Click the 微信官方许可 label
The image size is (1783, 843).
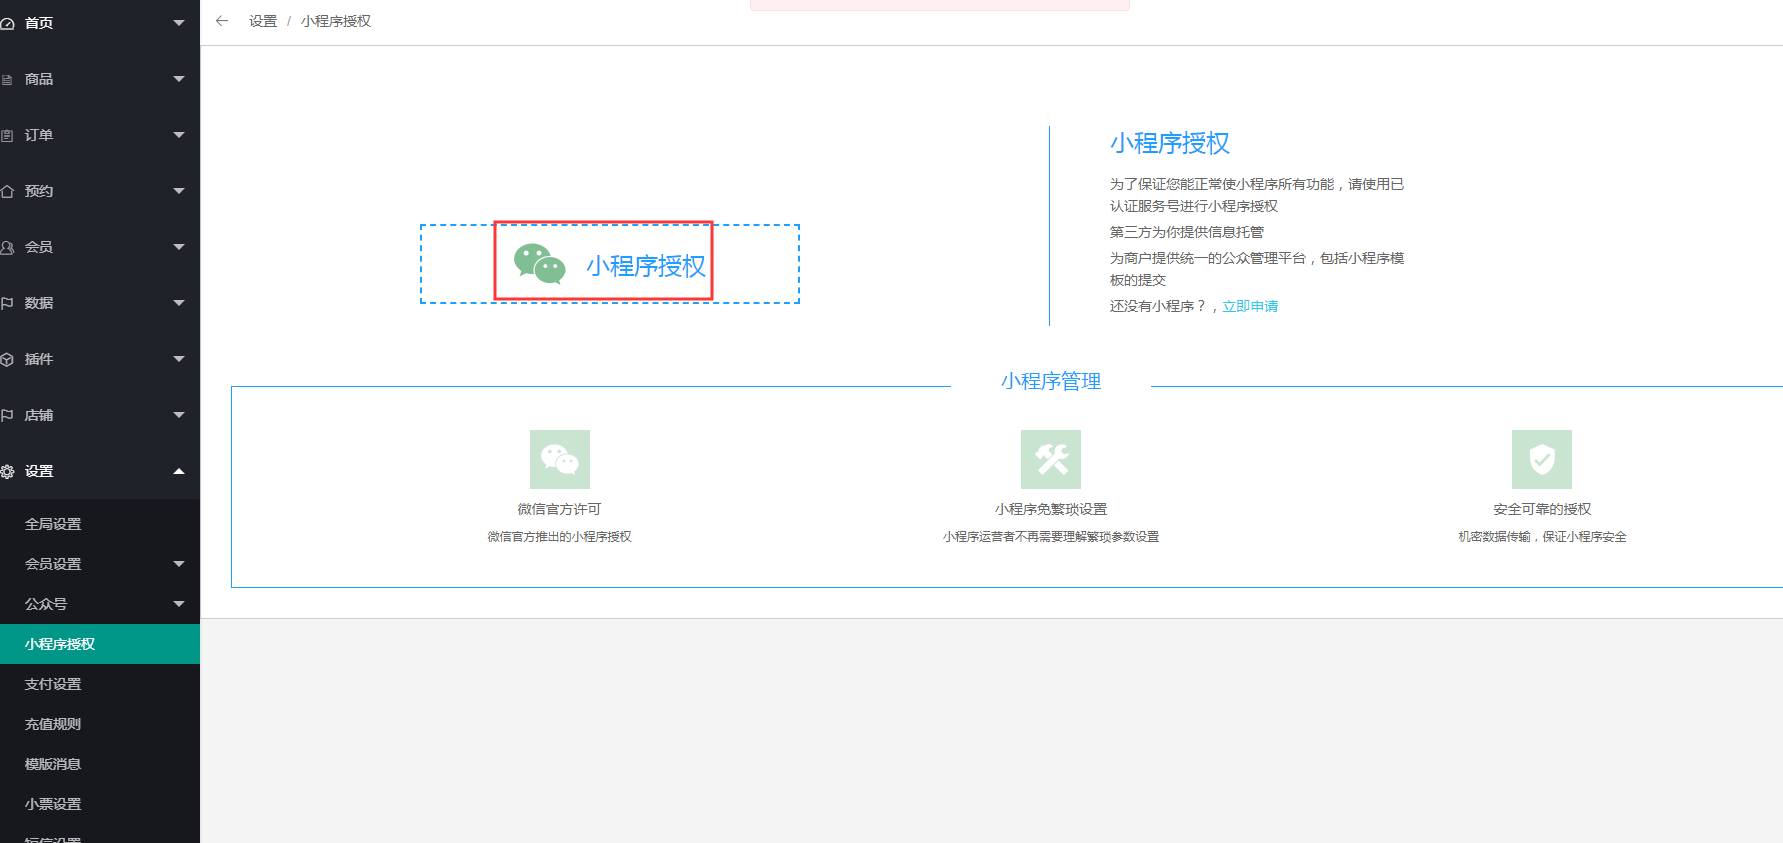pos(560,509)
